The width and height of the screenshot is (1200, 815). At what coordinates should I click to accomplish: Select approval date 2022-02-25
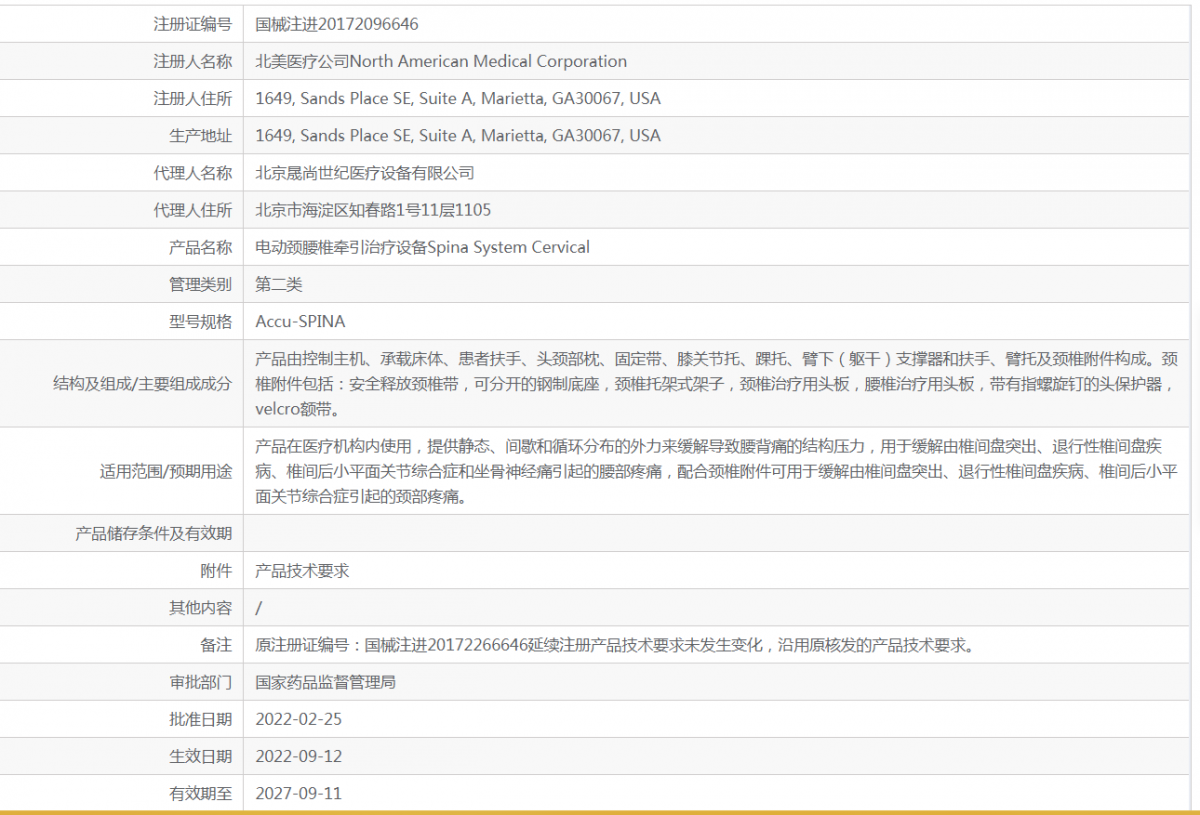coord(299,719)
